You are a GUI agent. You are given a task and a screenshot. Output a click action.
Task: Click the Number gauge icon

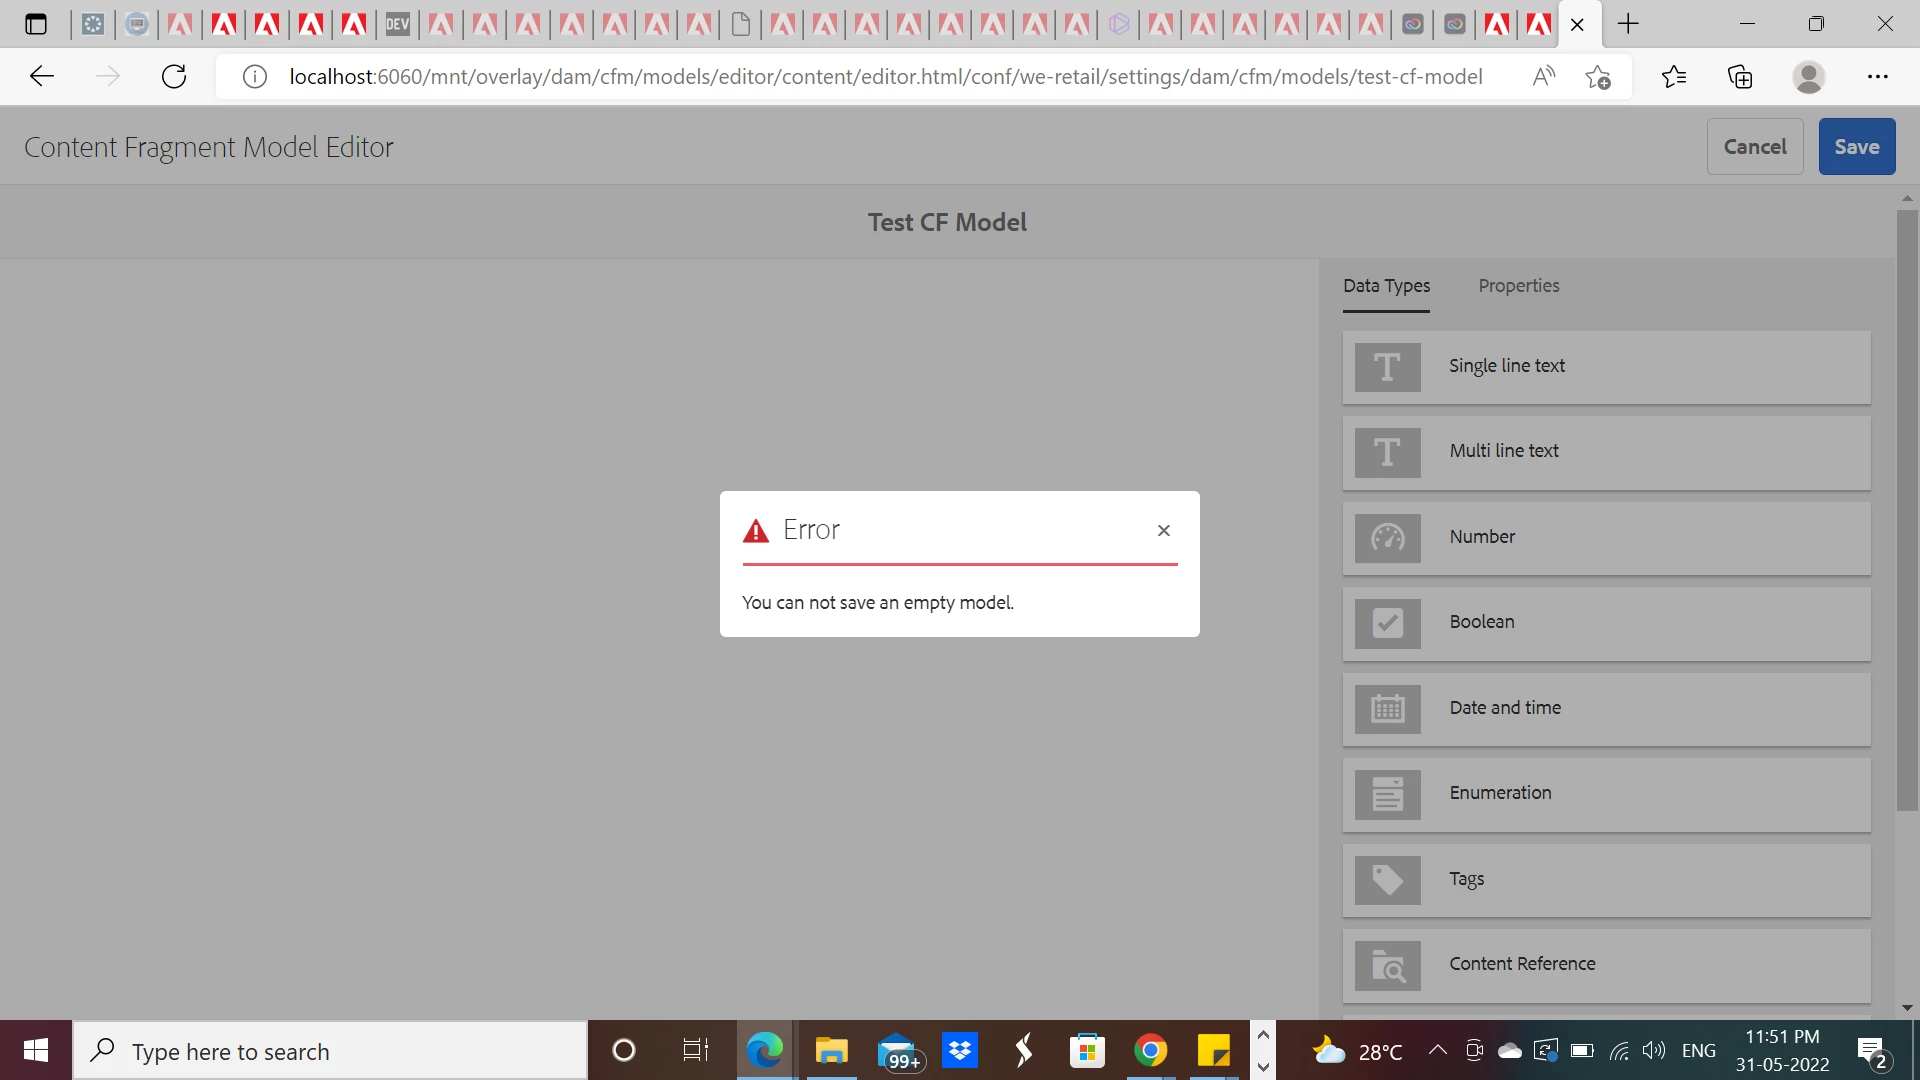coord(1387,538)
